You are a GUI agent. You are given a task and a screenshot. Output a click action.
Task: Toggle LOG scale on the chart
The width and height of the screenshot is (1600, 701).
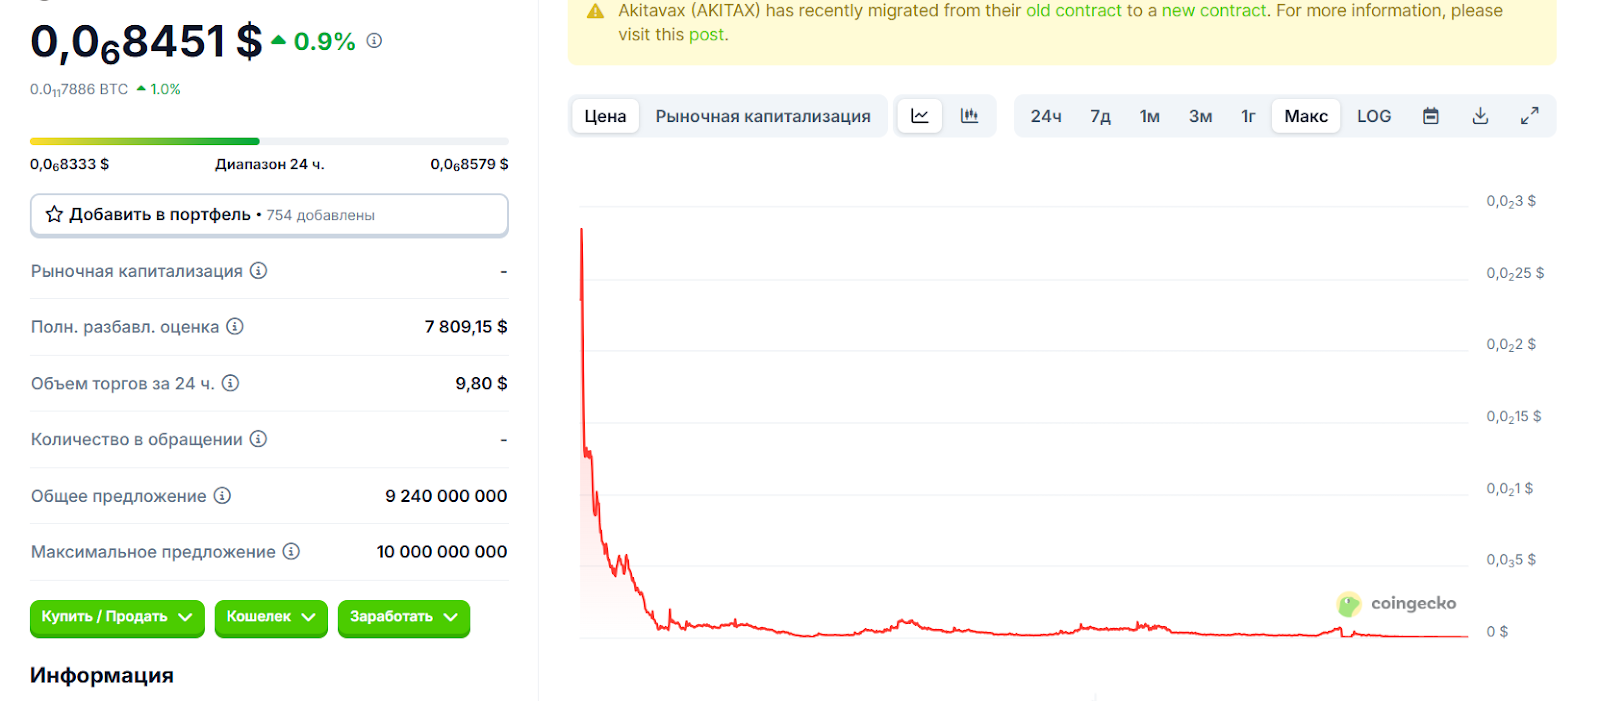click(1374, 116)
